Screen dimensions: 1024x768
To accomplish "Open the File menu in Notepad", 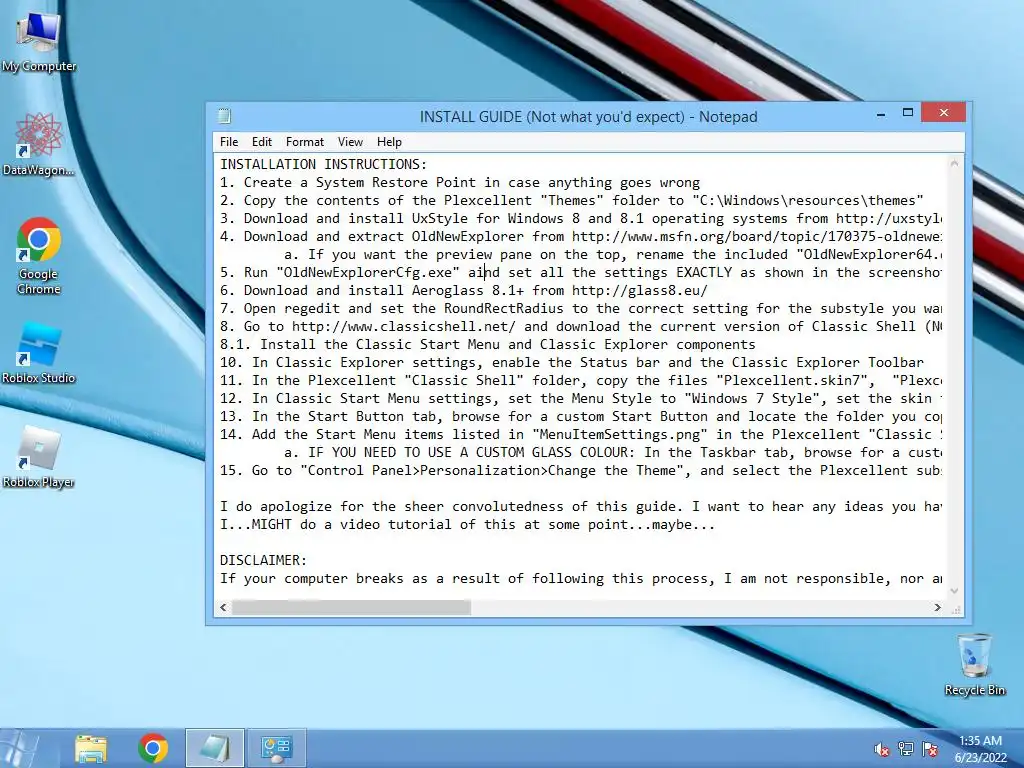I will tap(229, 142).
